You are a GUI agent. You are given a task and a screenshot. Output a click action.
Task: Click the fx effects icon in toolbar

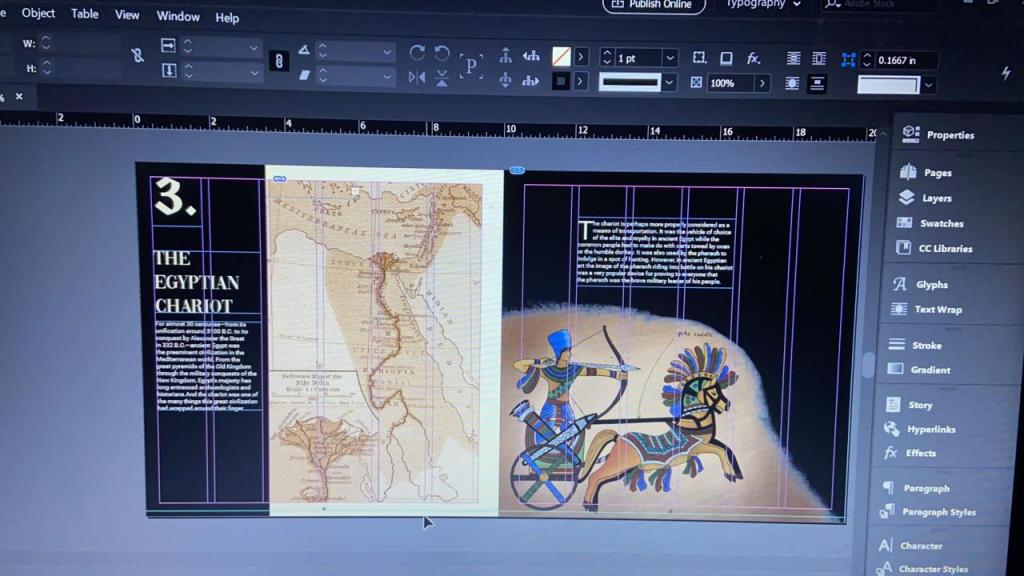point(754,59)
